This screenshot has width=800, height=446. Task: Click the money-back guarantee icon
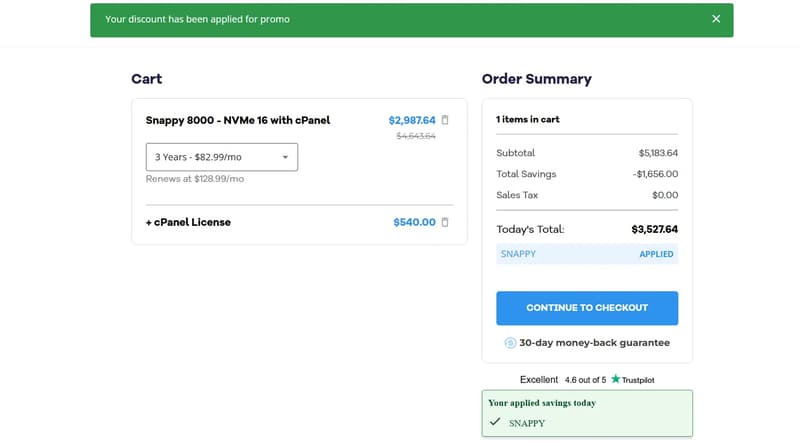tap(510, 343)
